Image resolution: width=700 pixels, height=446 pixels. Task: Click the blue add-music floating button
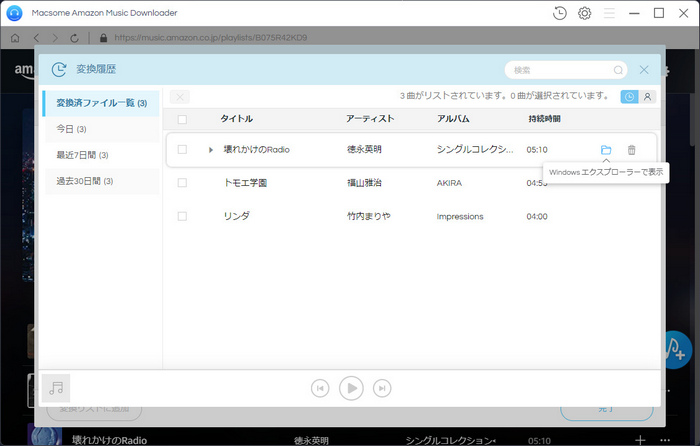coord(676,350)
